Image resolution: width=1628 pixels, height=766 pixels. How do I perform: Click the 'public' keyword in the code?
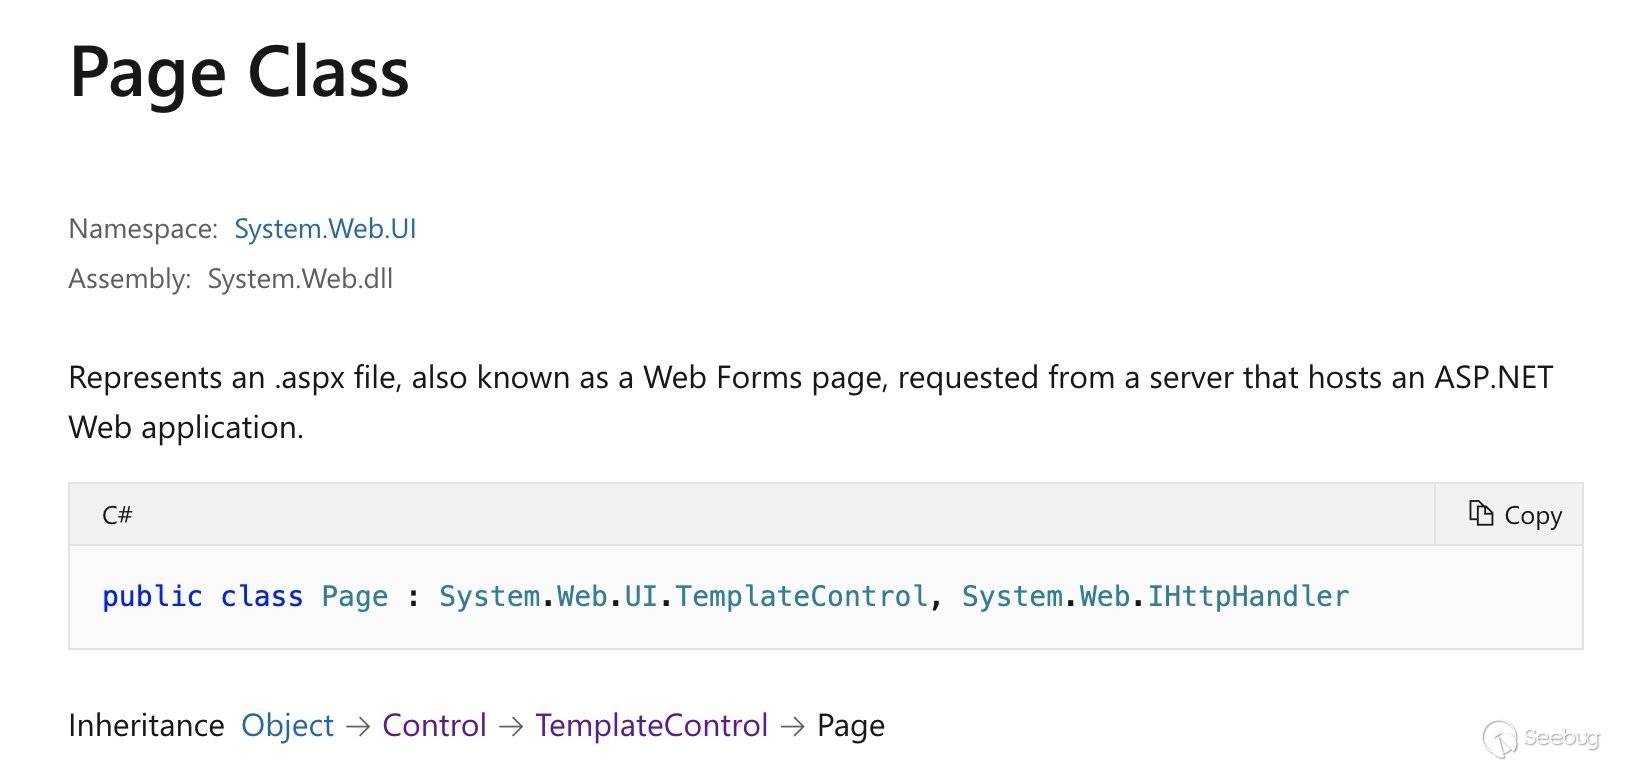[152, 597]
